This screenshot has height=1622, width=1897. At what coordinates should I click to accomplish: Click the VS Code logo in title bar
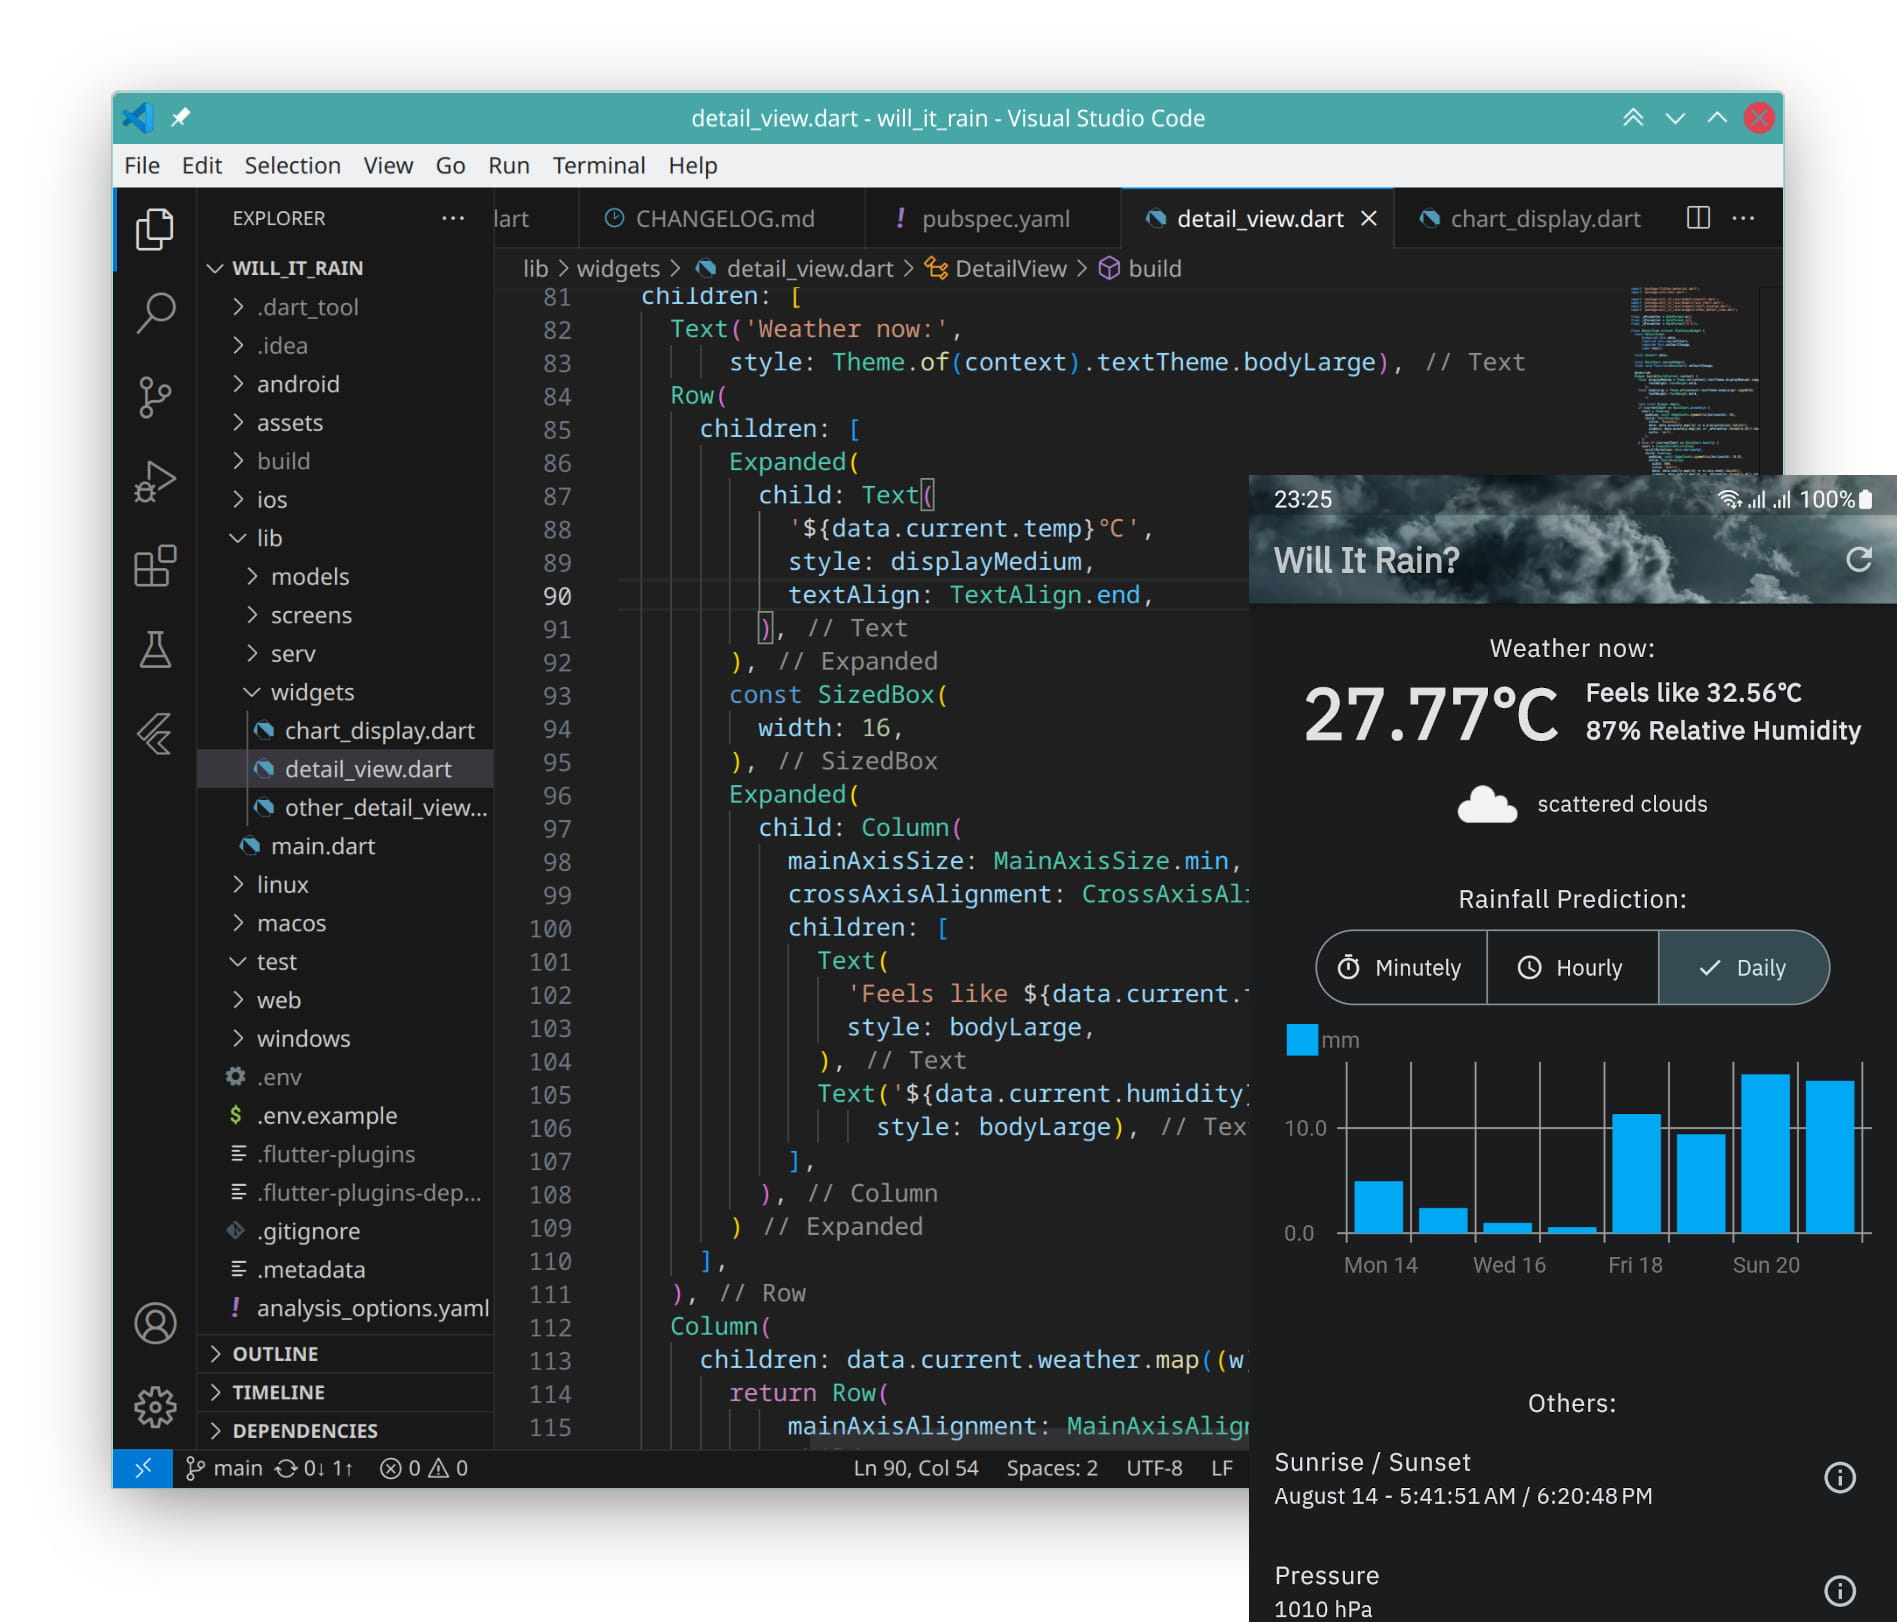click(138, 118)
